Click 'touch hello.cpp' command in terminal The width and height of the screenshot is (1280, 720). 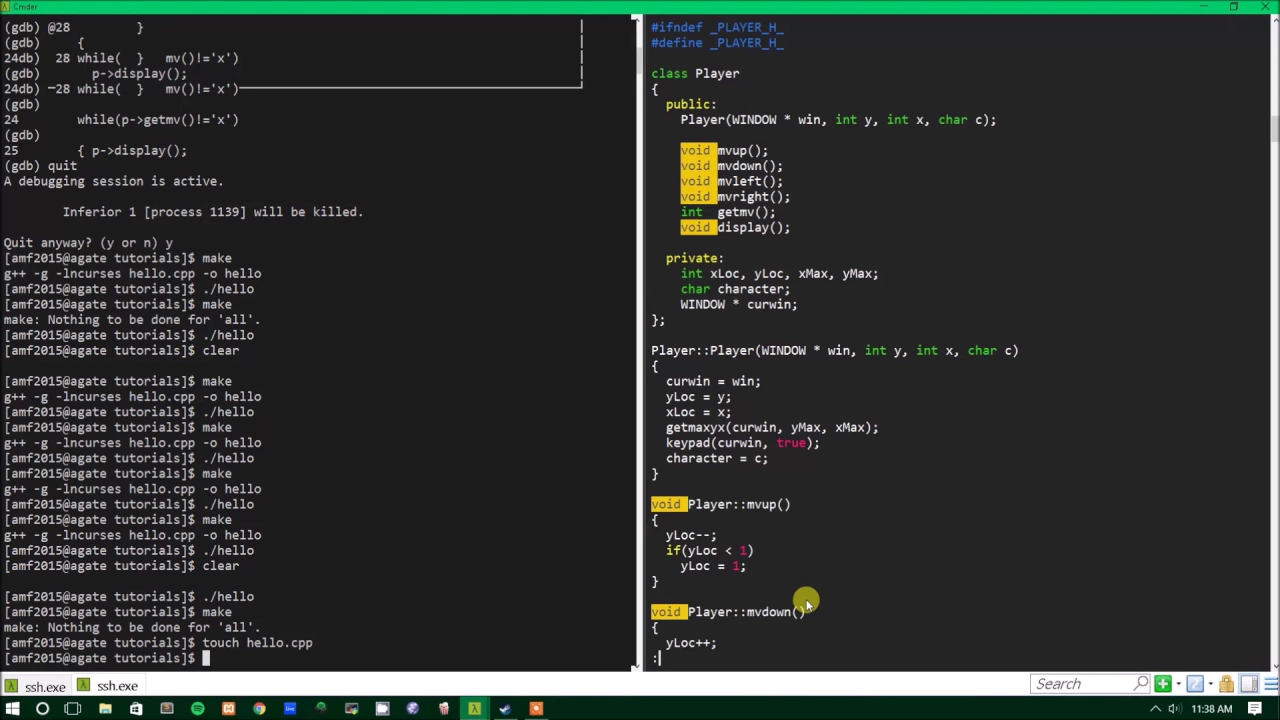coord(257,643)
